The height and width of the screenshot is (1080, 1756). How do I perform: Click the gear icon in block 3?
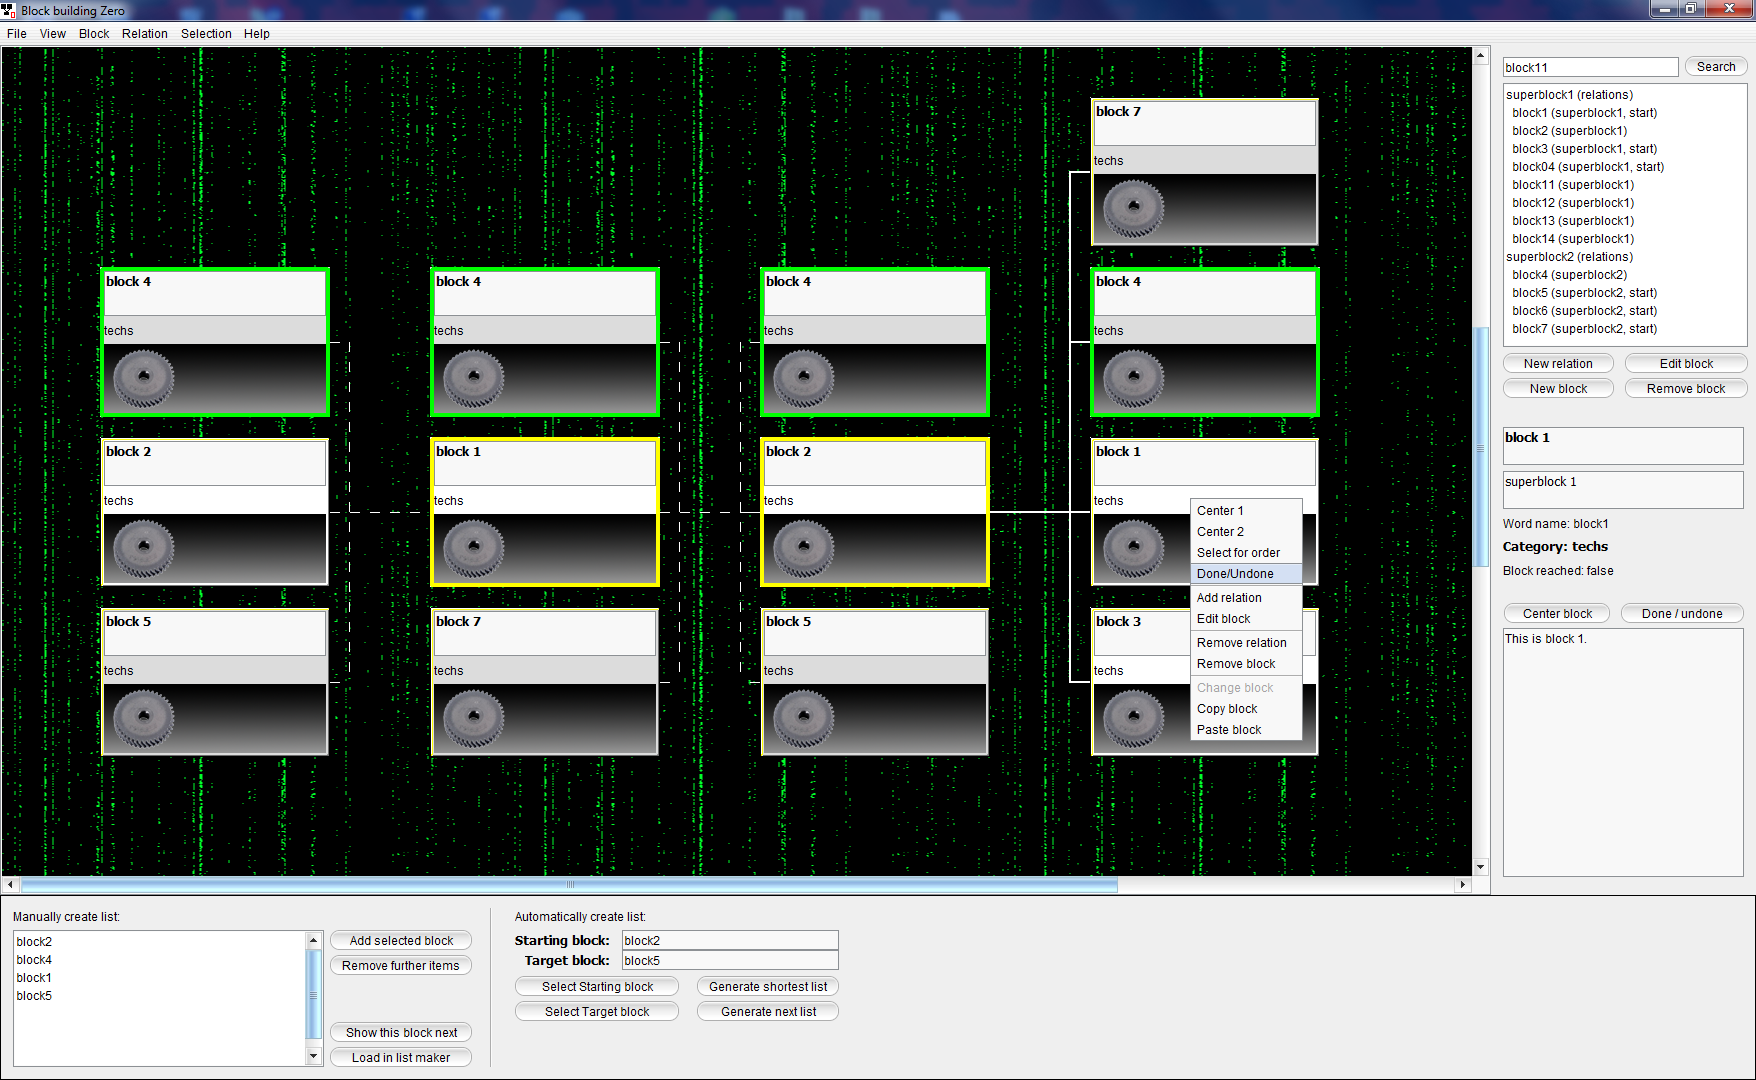(x=1134, y=718)
